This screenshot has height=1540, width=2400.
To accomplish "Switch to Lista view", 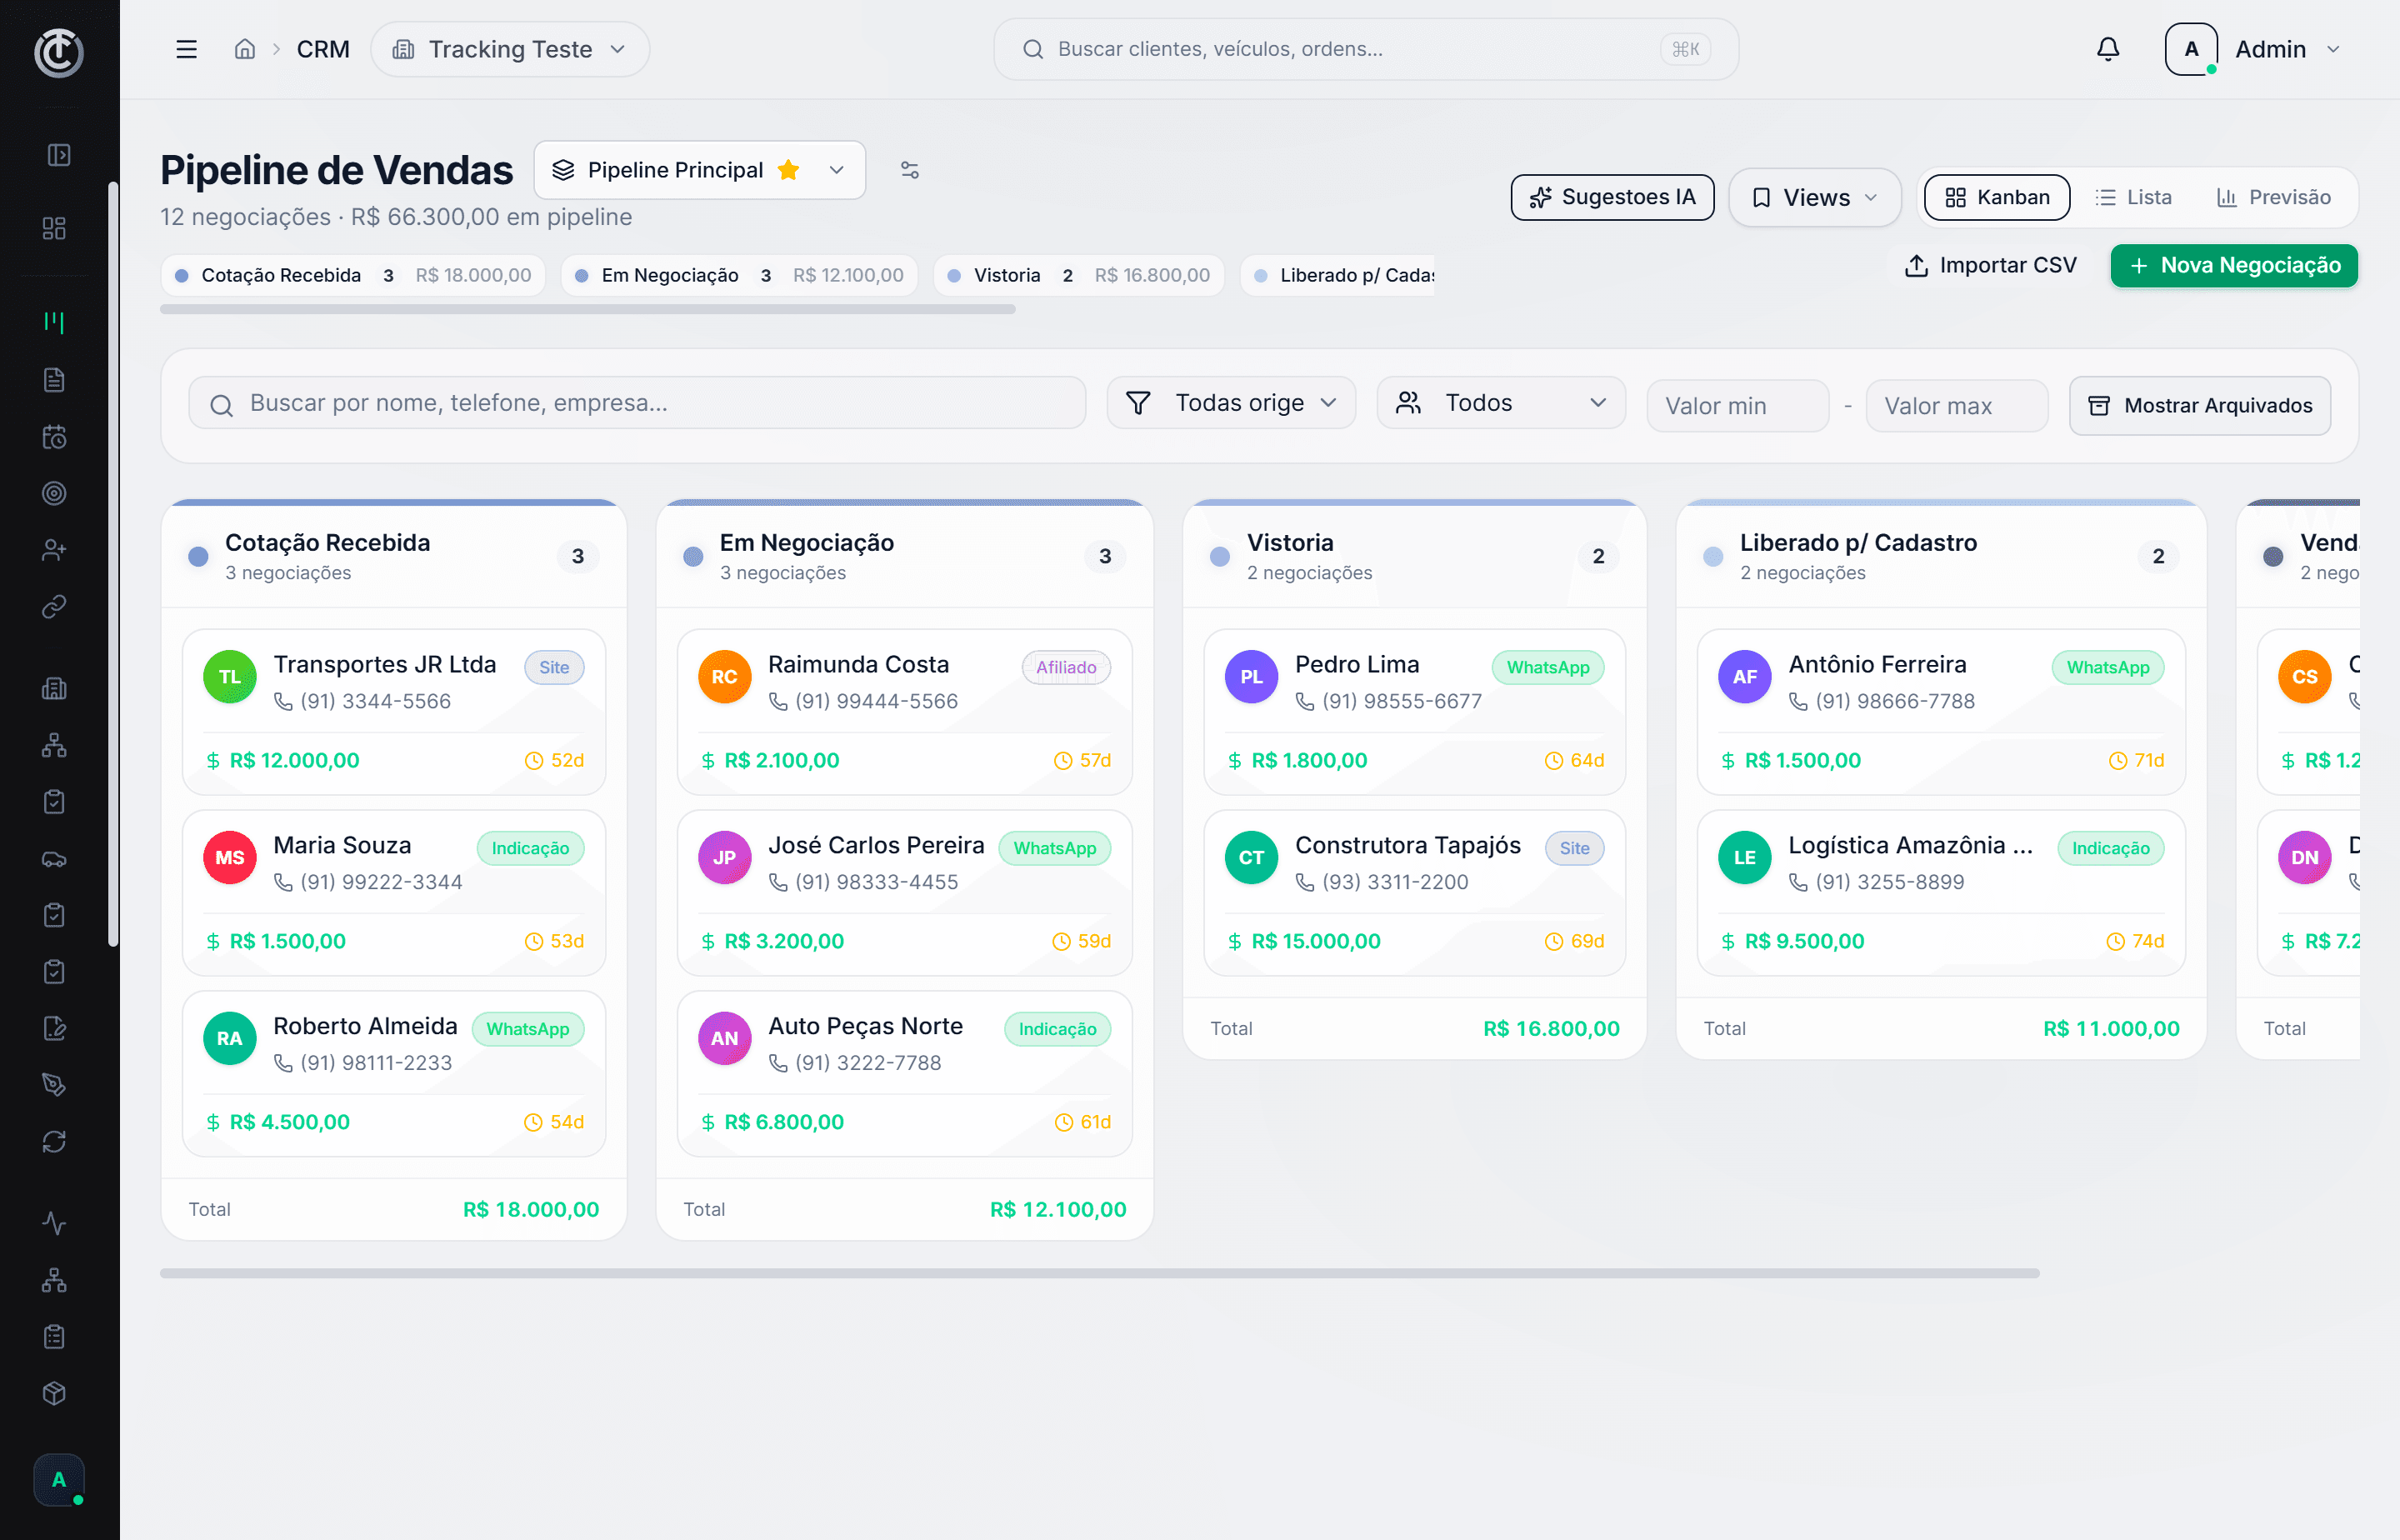I will click(2134, 197).
